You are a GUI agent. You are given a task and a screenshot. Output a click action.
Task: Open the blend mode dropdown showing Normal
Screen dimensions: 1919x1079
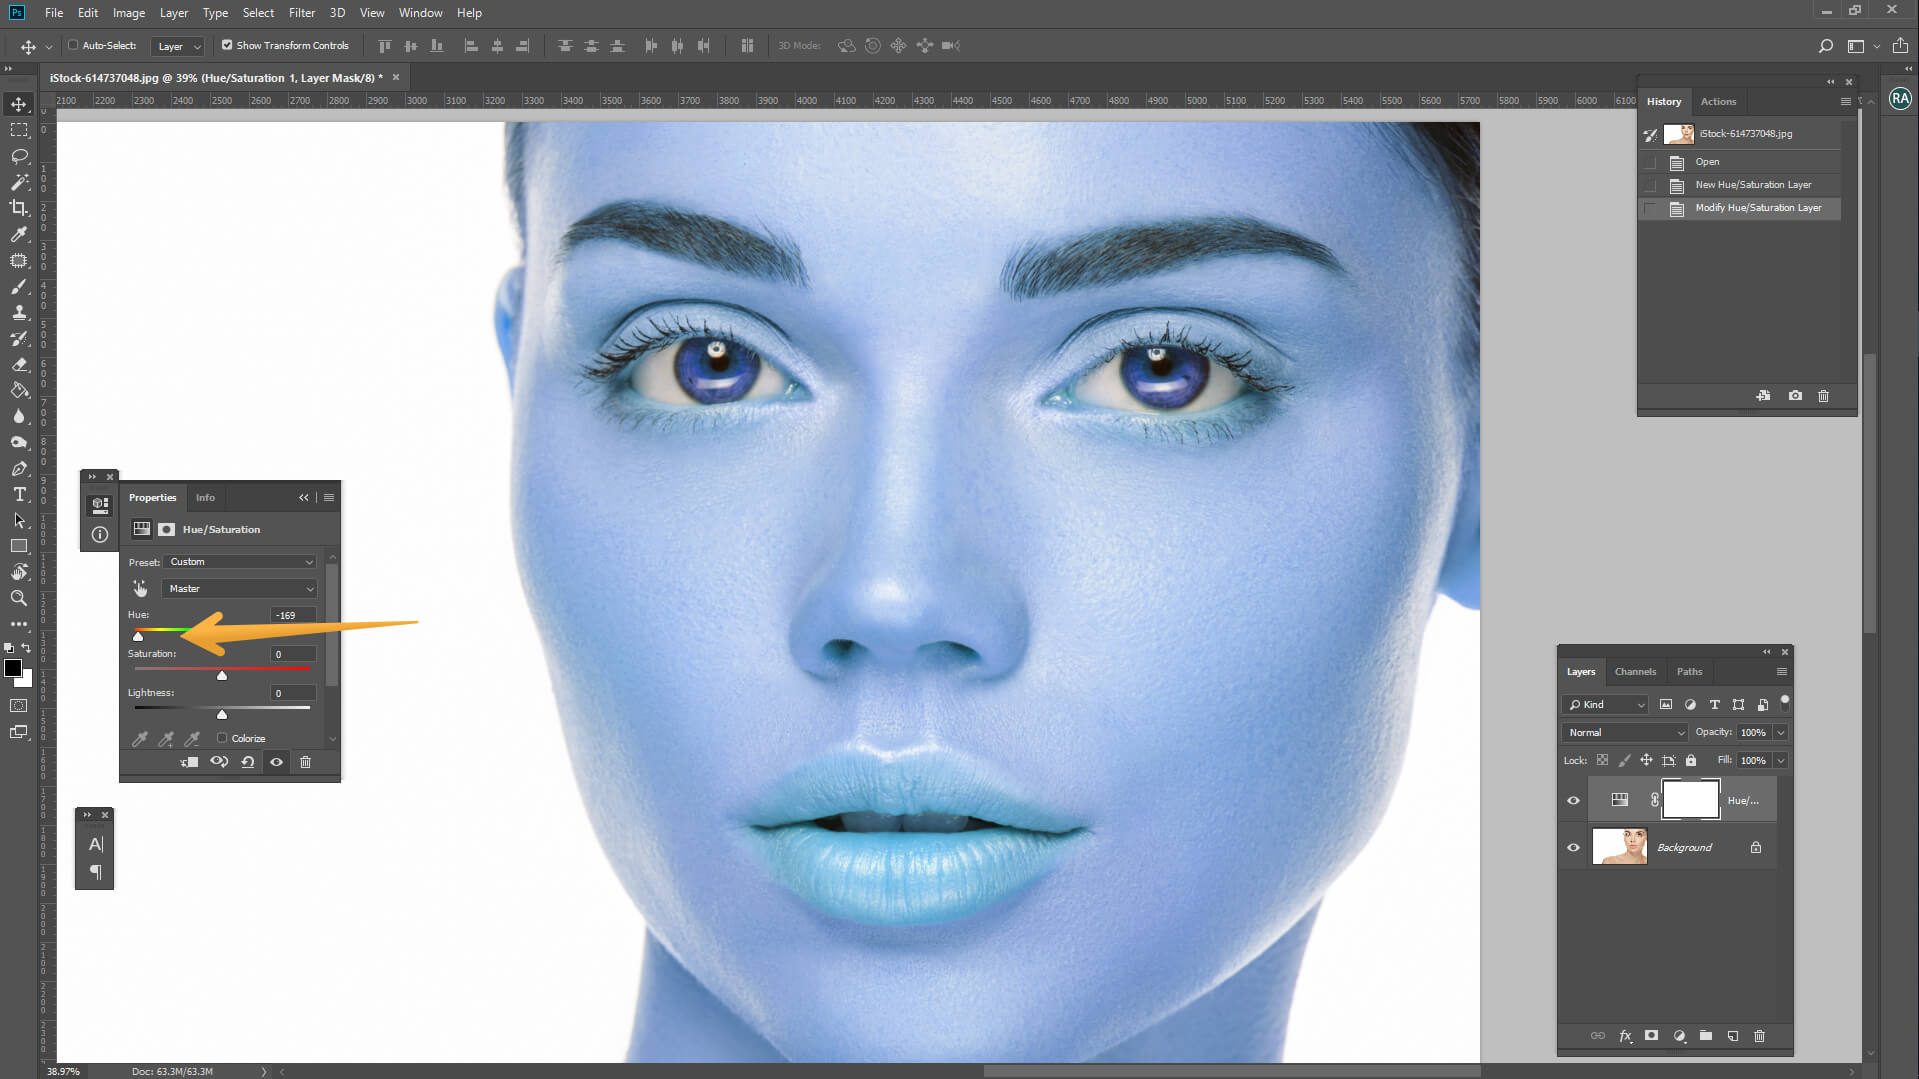(1622, 732)
